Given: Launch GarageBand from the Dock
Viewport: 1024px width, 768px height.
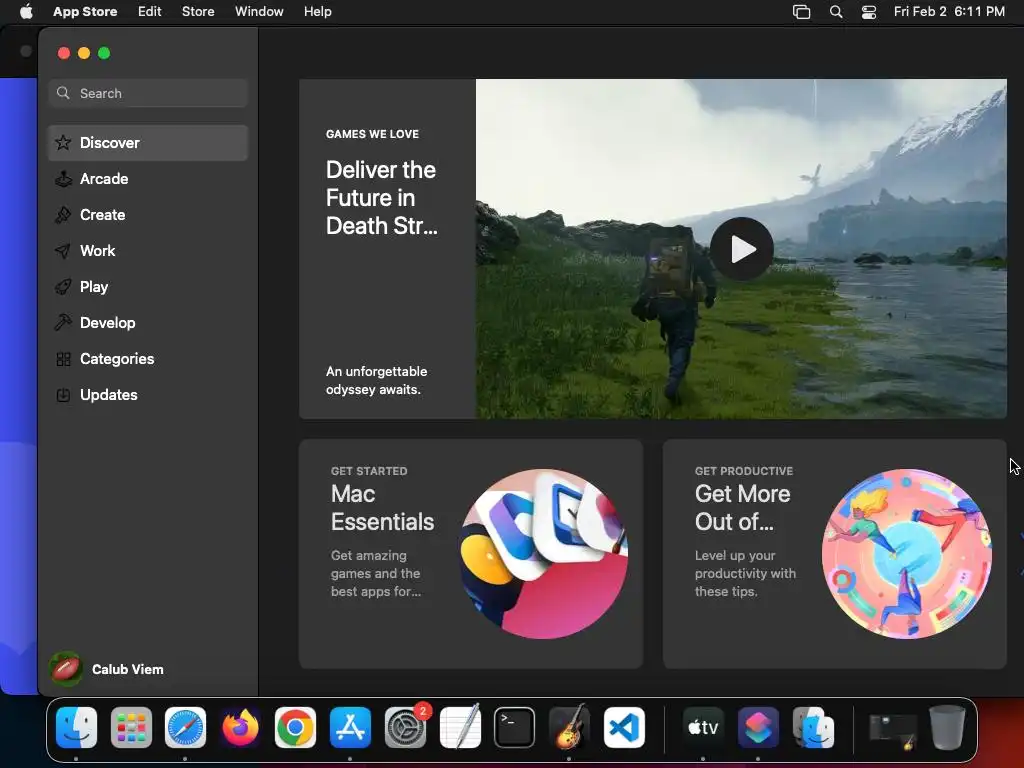Looking at the screenshot, I should point(569,726).
